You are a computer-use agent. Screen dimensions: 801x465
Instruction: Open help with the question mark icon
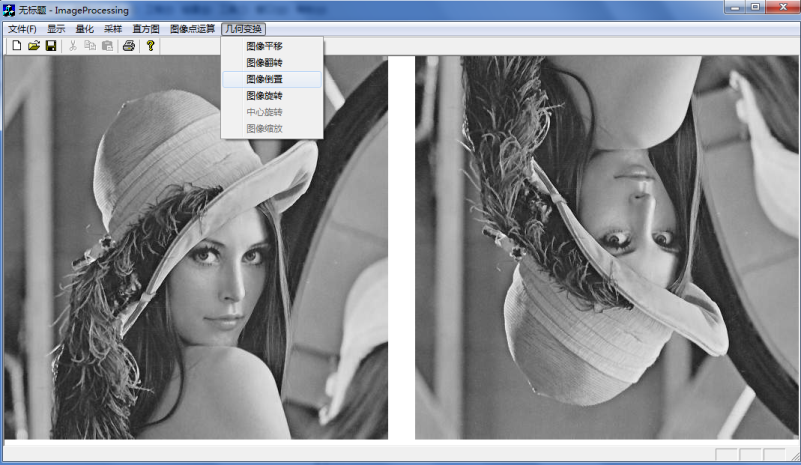[x=150, y=45]
